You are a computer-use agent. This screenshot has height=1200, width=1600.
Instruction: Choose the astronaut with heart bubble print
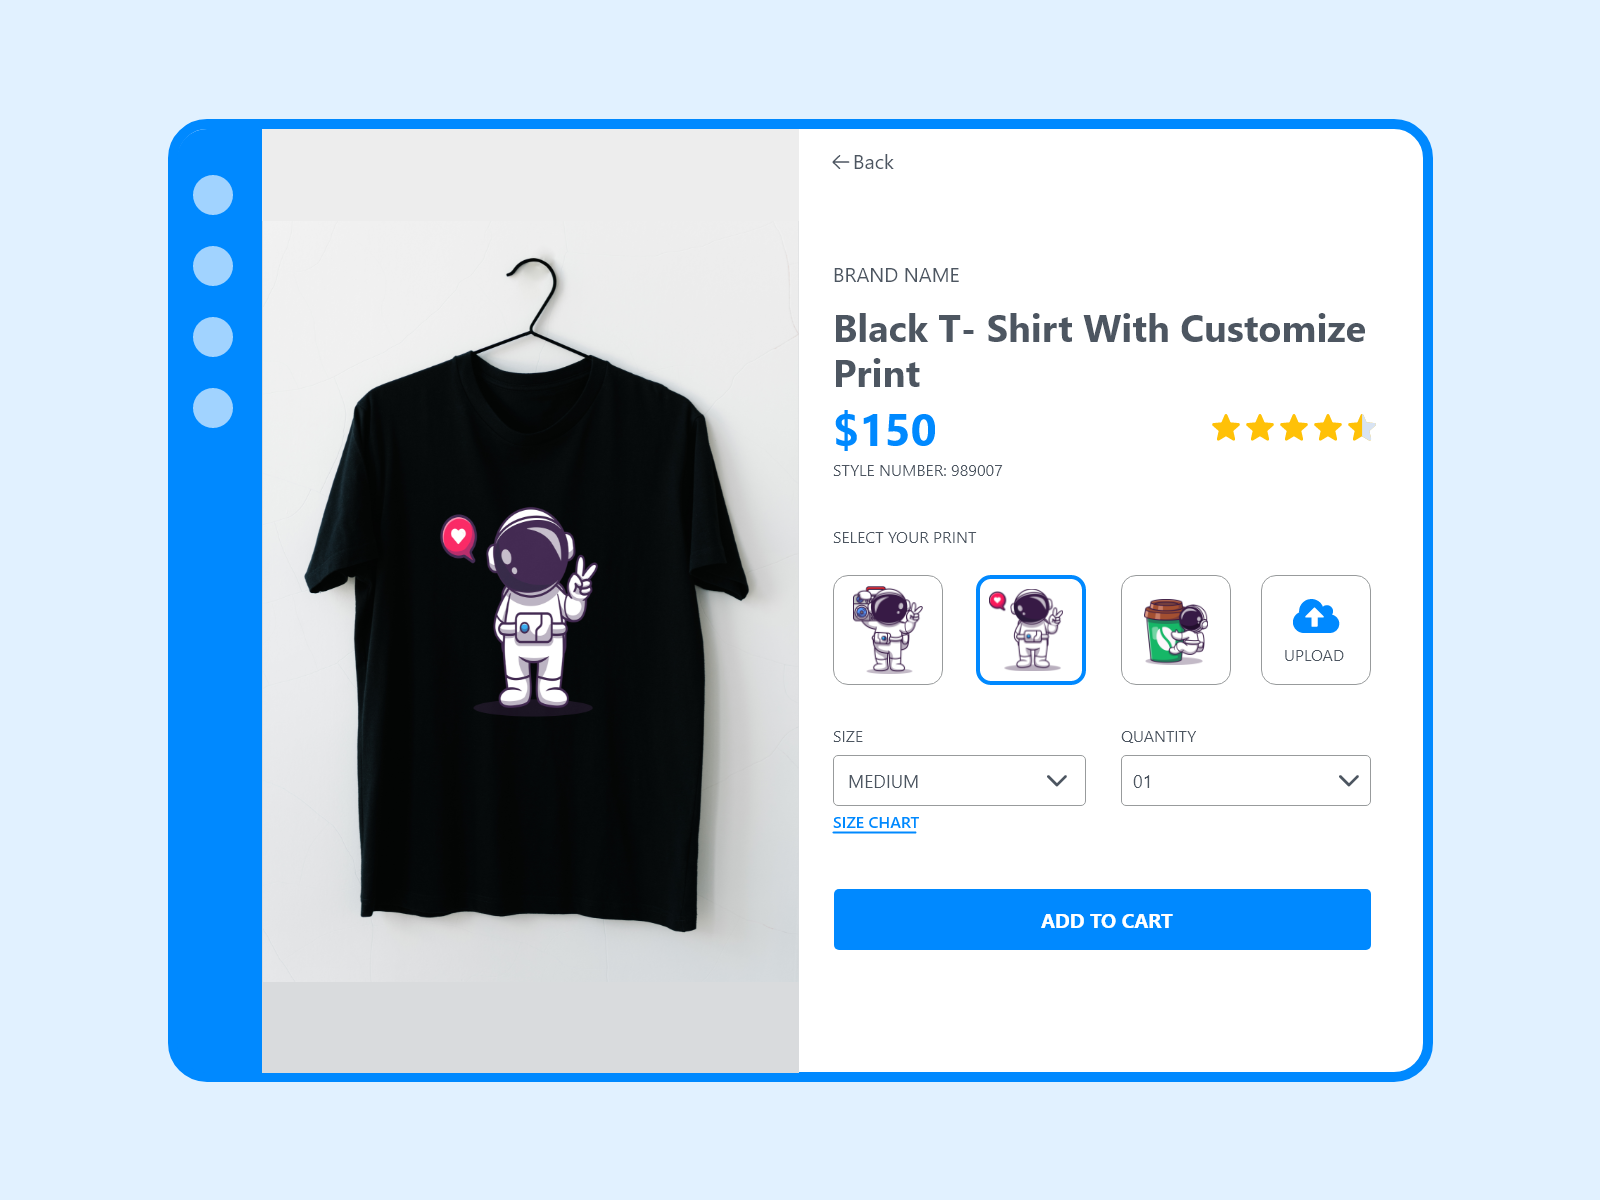[x=1031, y=630]
